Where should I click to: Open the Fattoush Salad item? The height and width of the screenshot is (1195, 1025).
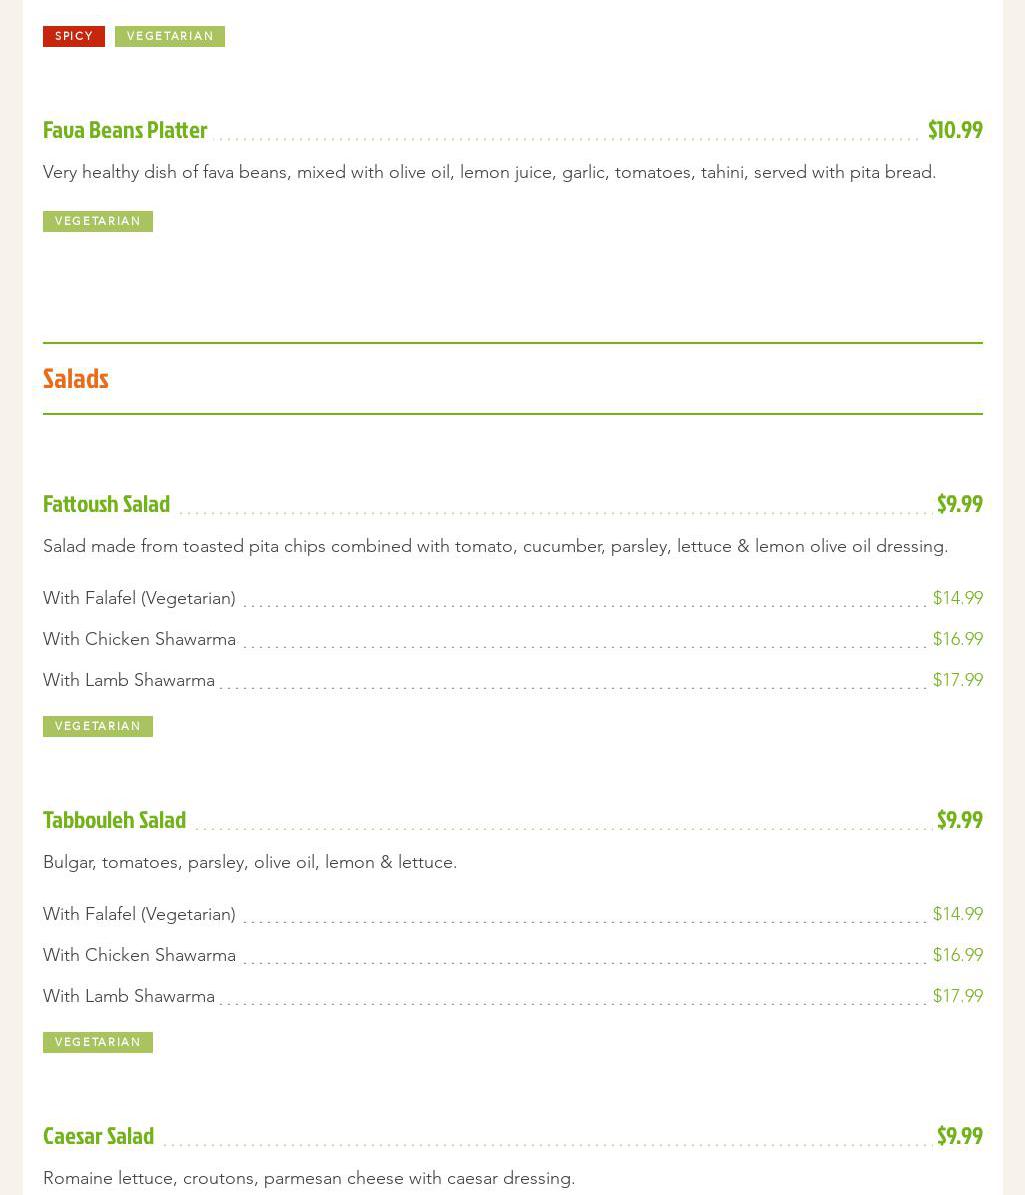coord(107,504)
